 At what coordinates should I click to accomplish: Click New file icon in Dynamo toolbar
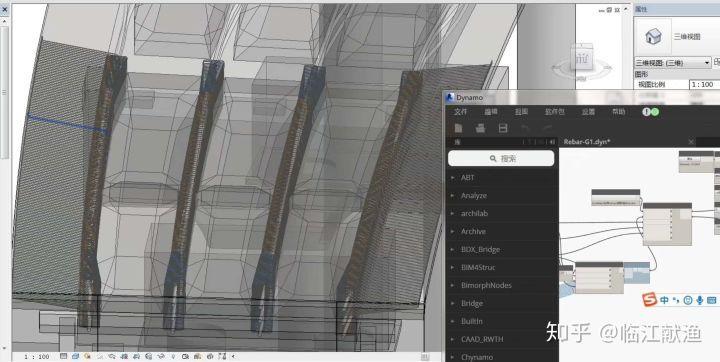click(458, 128)
